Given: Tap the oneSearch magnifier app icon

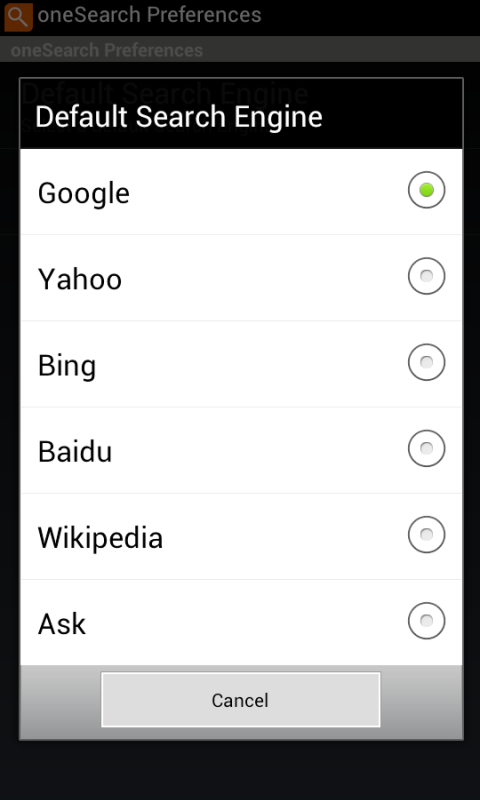Looking at the screenshot, I should [x=18, y=17].
